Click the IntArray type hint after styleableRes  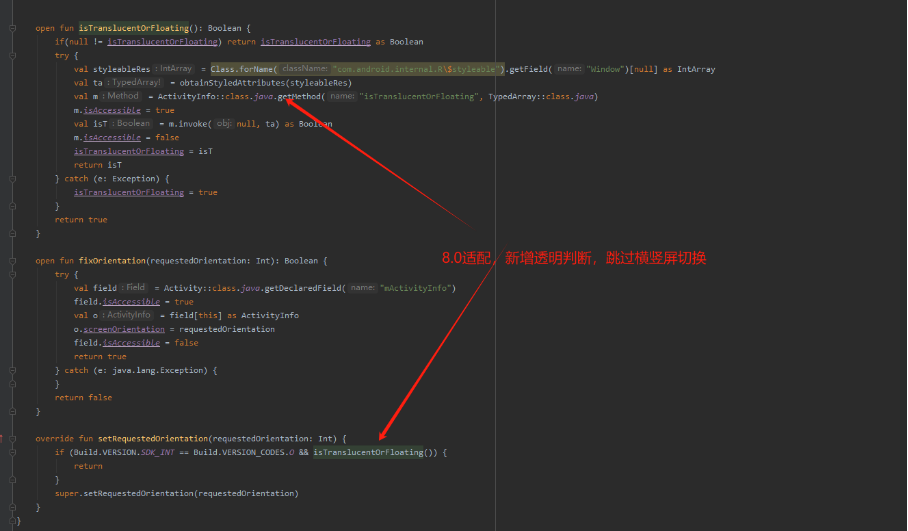(174, 69)
